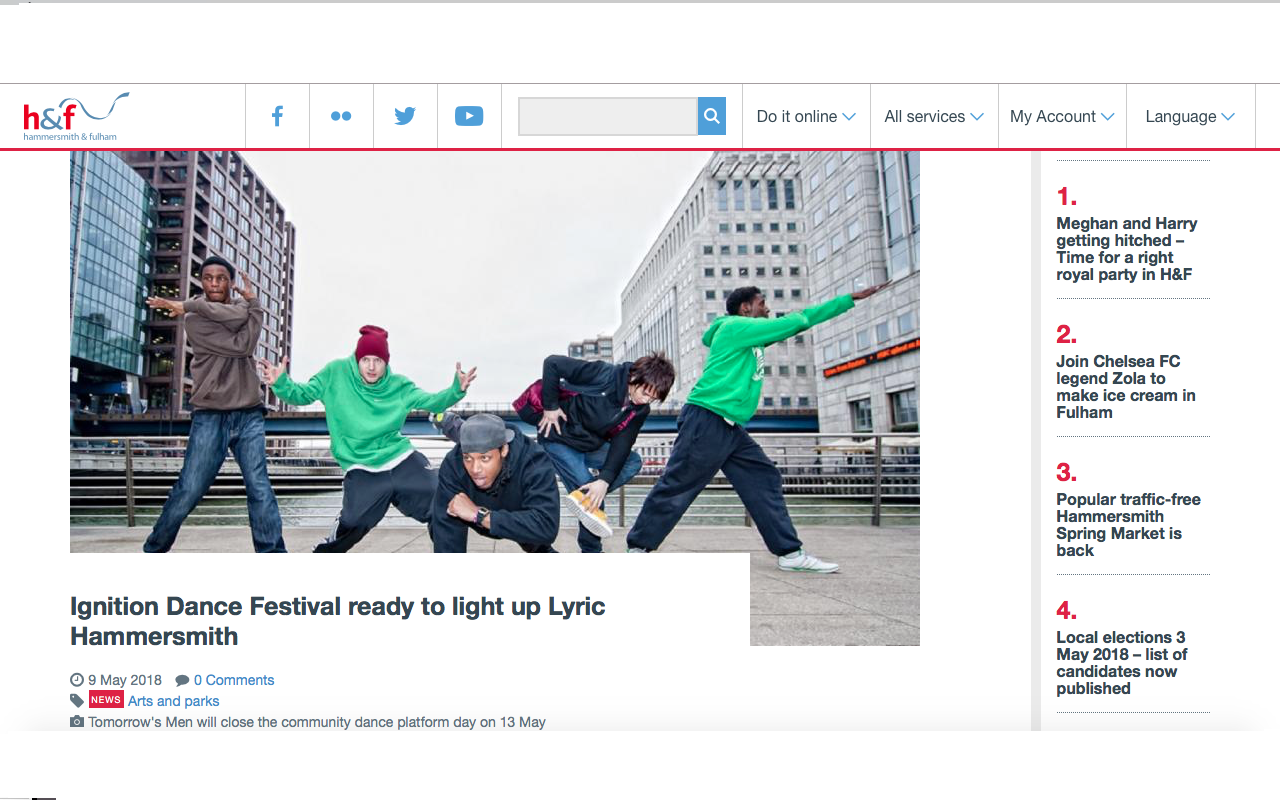Click the 0 Comments link

pyautogui.click(x=234, y=680)
